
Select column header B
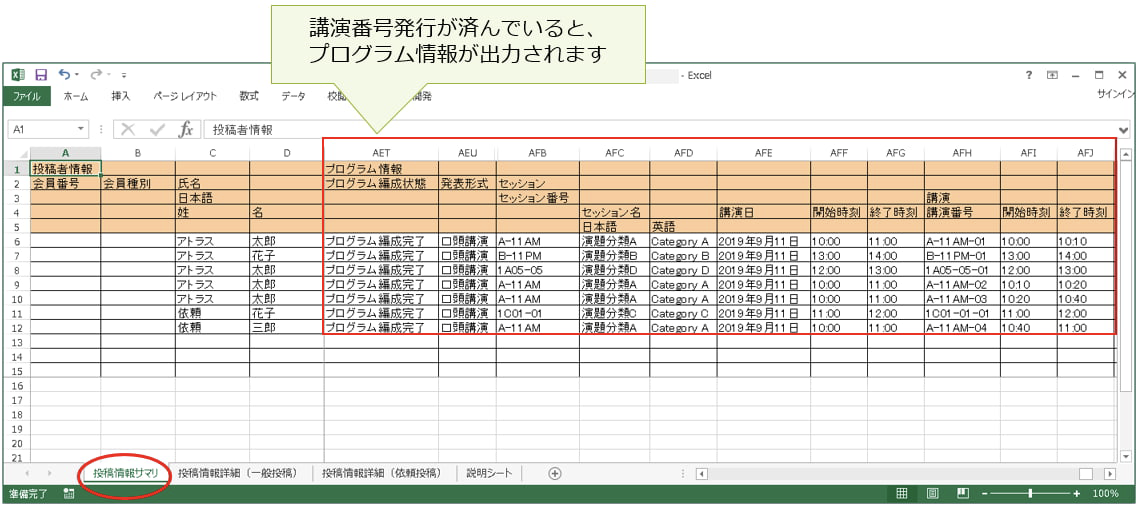tap(138, 153)
